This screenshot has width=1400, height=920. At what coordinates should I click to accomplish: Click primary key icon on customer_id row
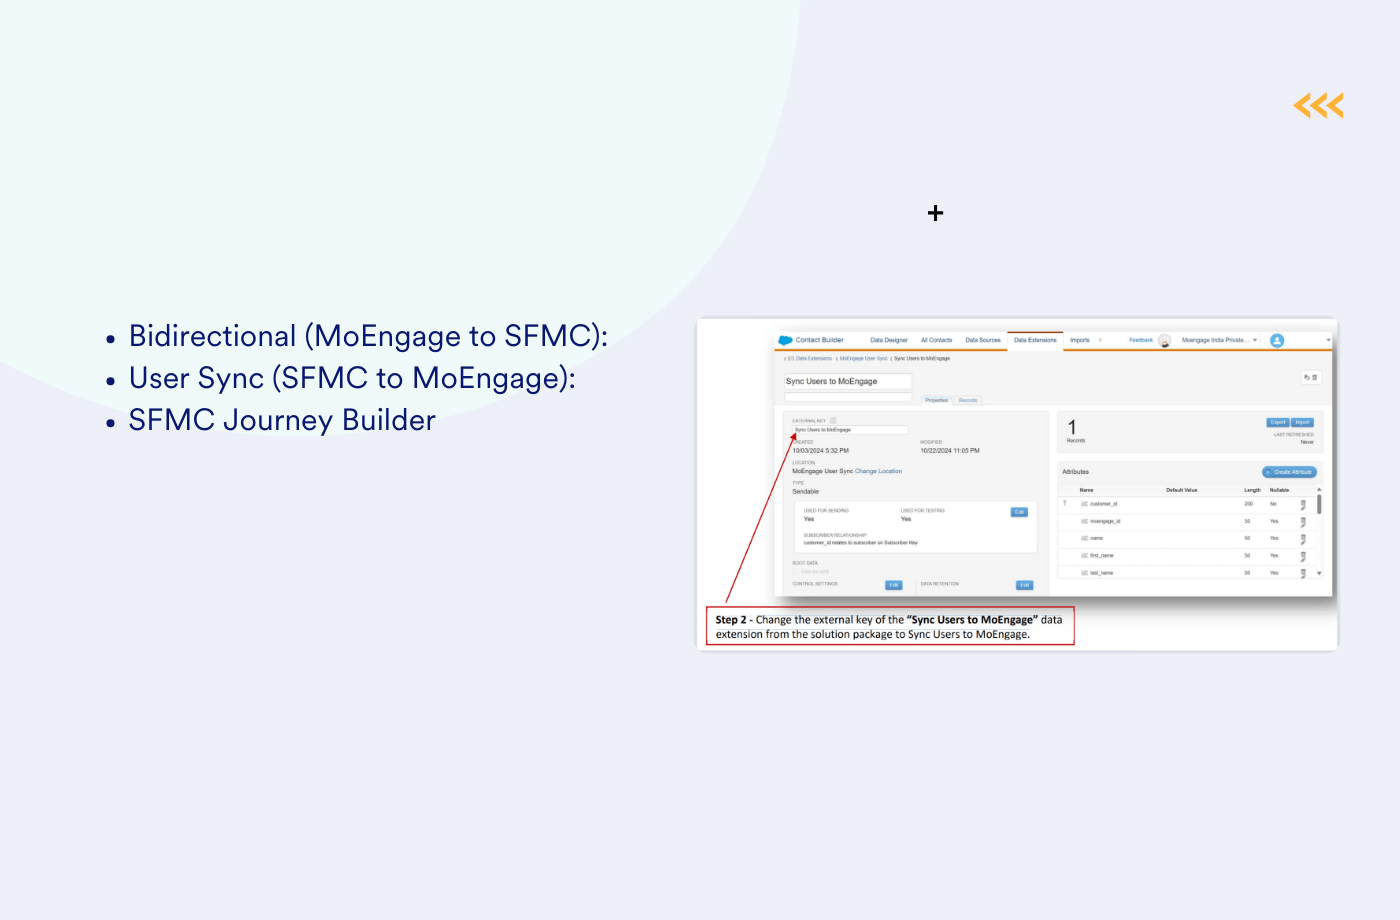pyautogui.click(x=1064, y=503)
